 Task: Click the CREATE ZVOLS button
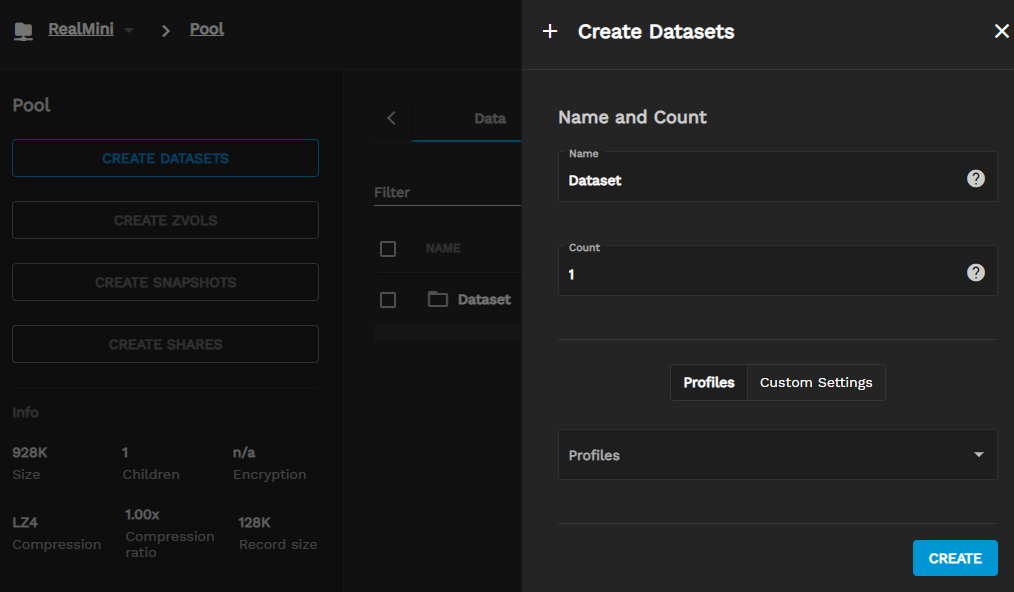tap(165, 220)
